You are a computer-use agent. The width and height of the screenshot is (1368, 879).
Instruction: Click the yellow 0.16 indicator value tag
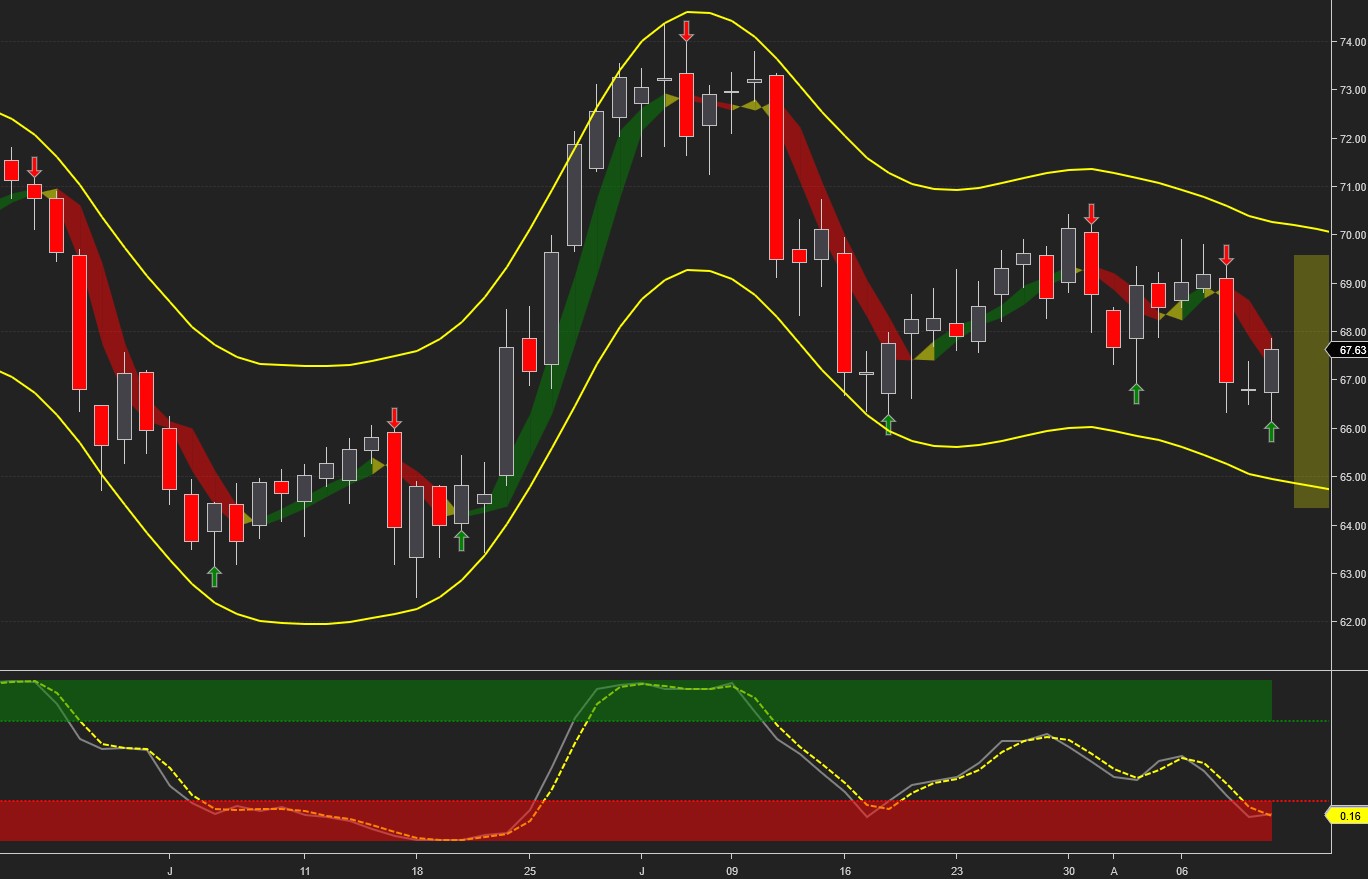[1348, 816]
